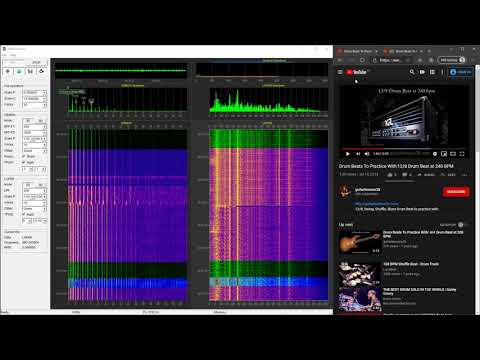Click the YouTube create video camera icon
Screen dimensions: 480x360
[x=422, y=72]
